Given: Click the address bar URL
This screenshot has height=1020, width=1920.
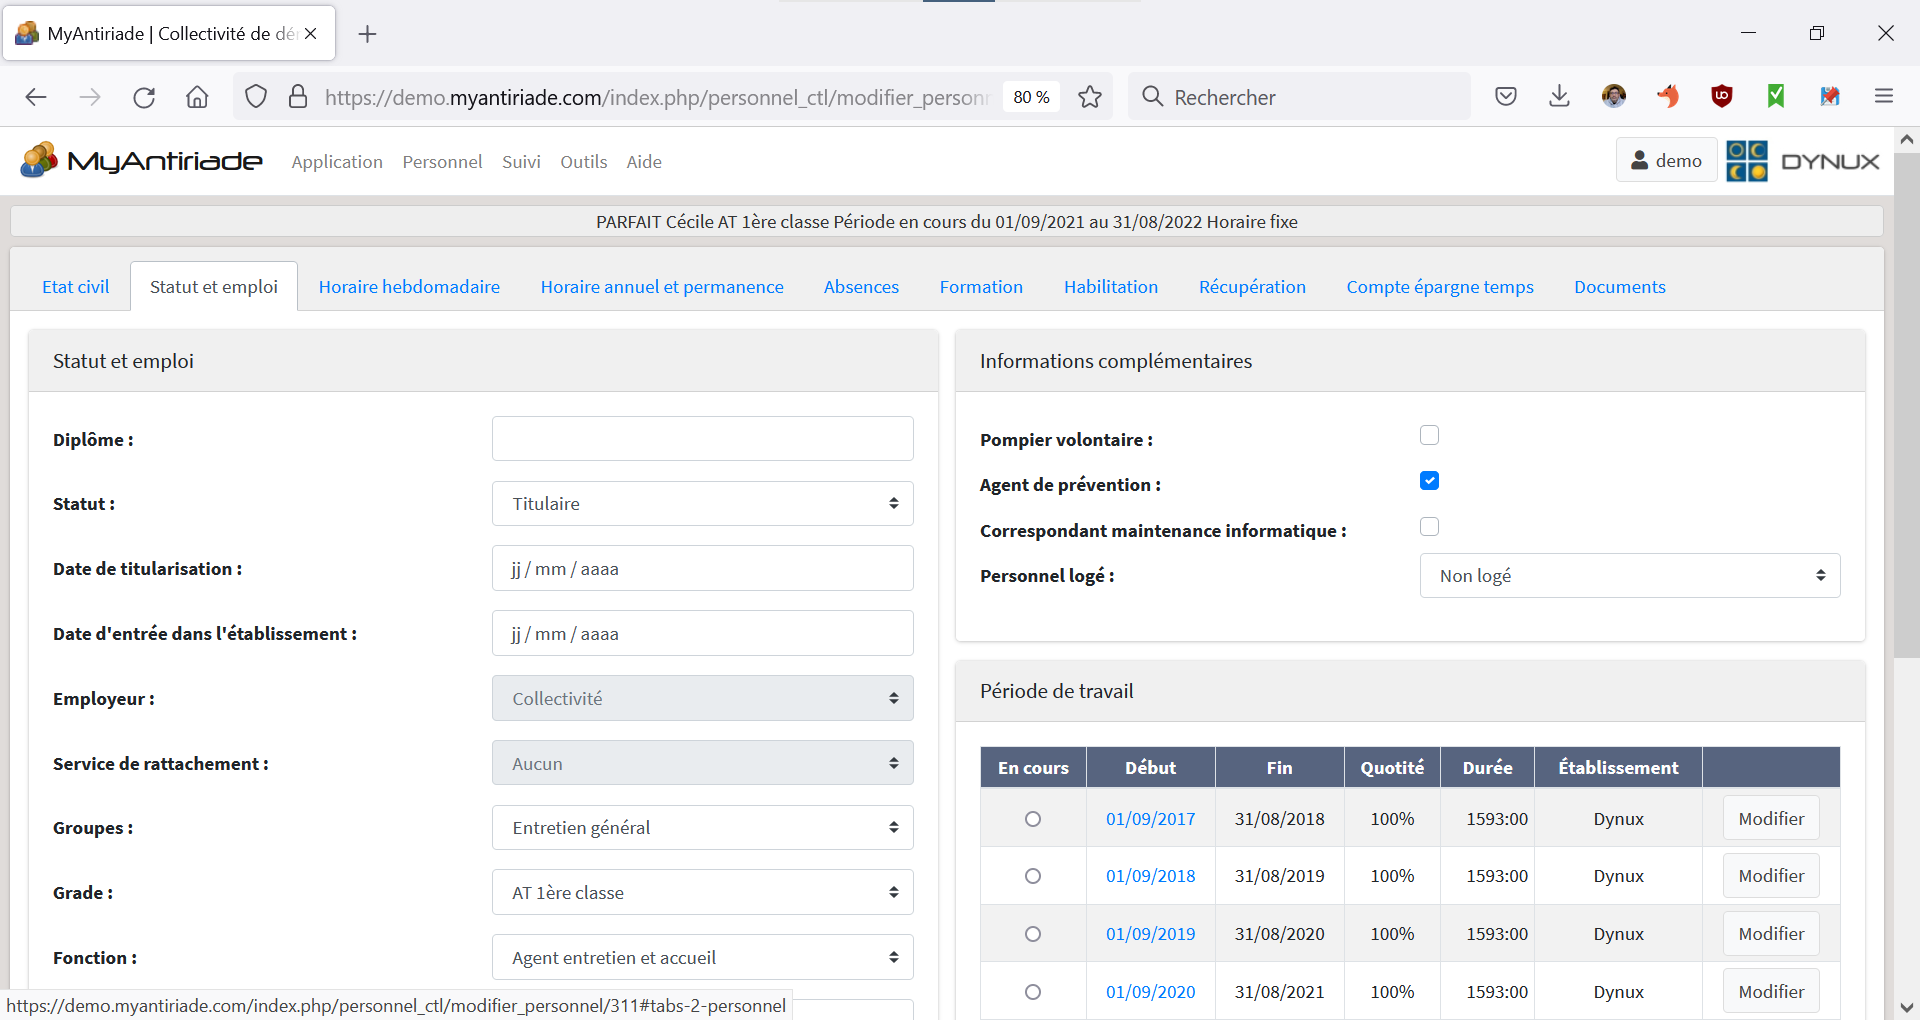Looking at the screenshot, I should 656,97.
